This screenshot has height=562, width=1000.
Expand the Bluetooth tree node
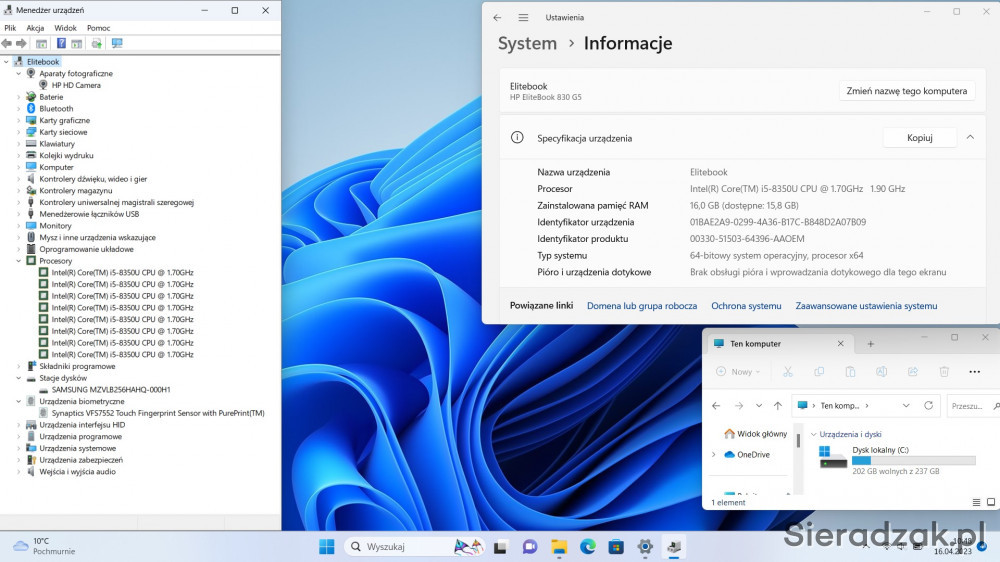pos(18,108)
